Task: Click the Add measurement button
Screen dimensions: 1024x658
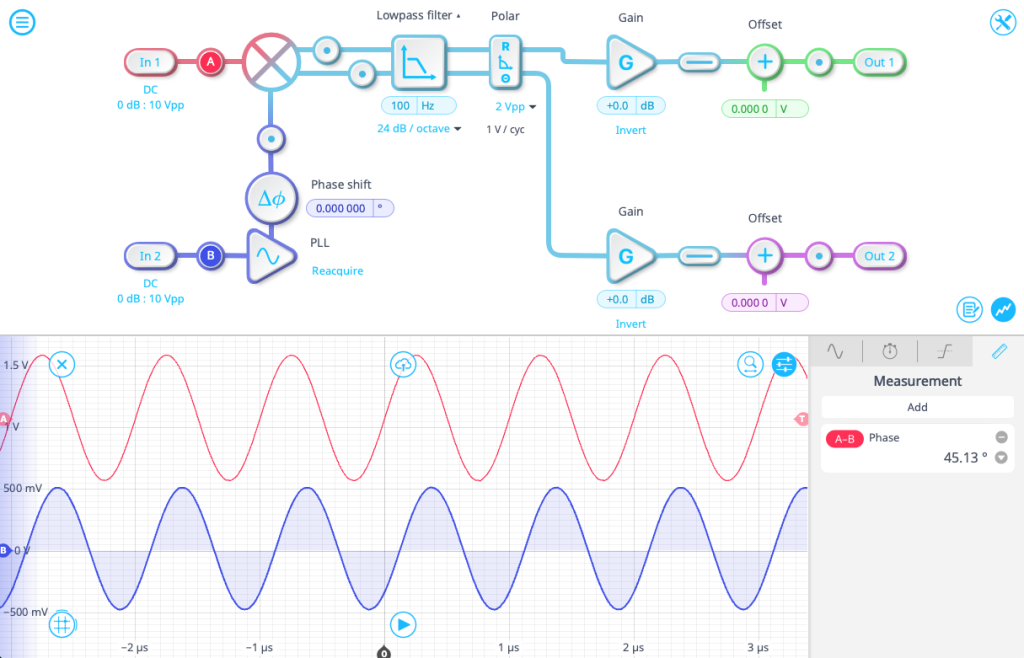Action: pyautogui.click(x=918, y=407)
